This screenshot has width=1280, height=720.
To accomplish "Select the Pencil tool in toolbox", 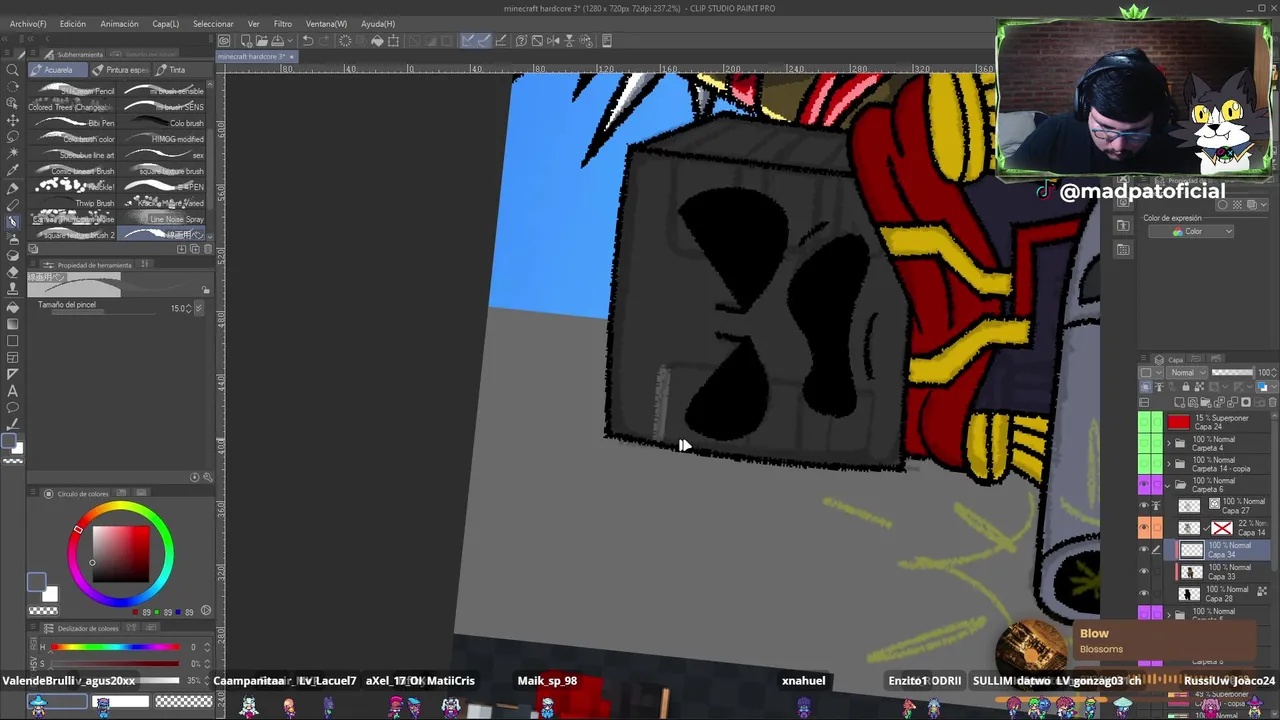I will point(12,205).
